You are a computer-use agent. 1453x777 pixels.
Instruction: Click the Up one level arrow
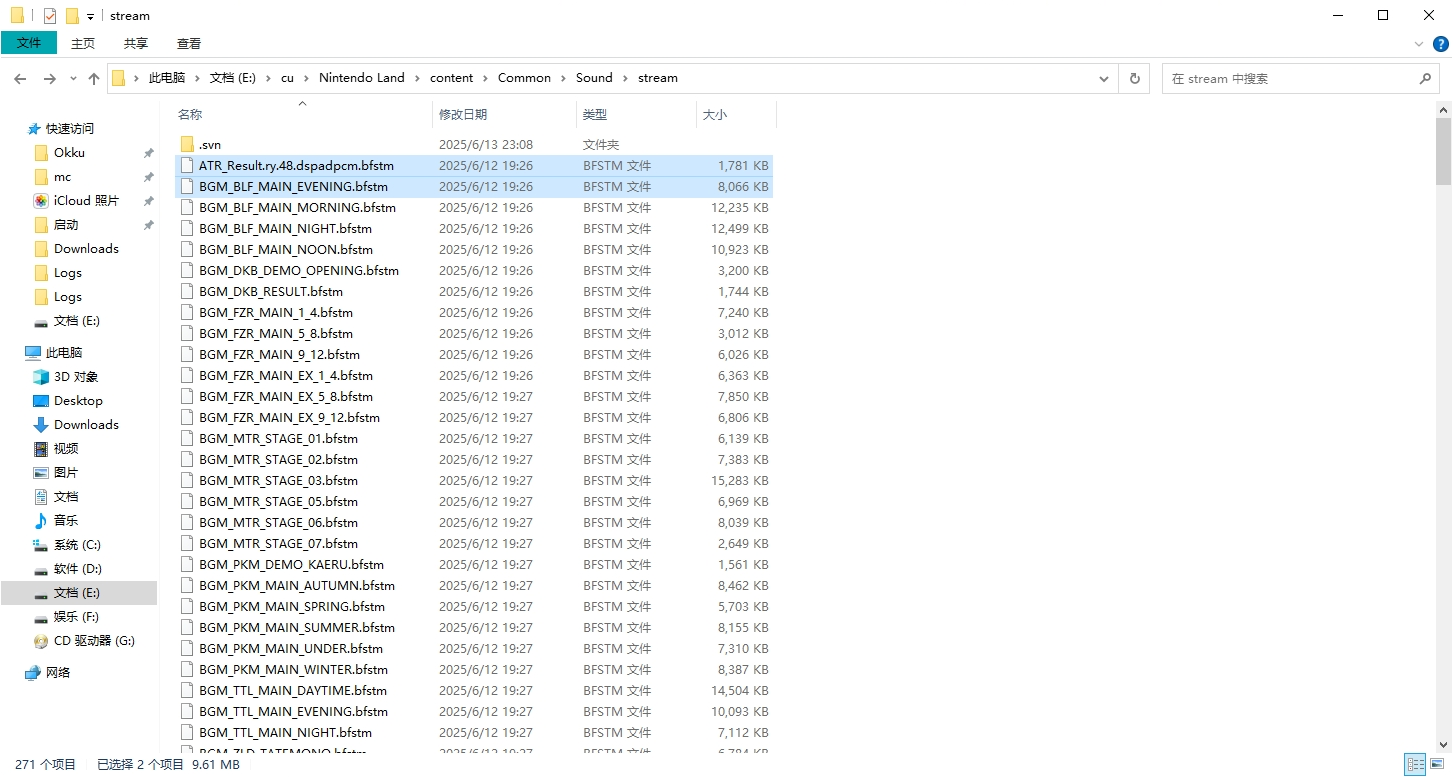click(x=94, y=78)
